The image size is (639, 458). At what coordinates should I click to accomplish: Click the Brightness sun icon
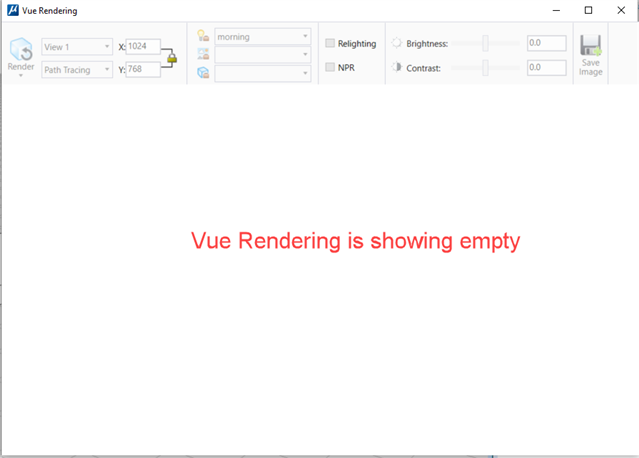click(x=397, y=43)
